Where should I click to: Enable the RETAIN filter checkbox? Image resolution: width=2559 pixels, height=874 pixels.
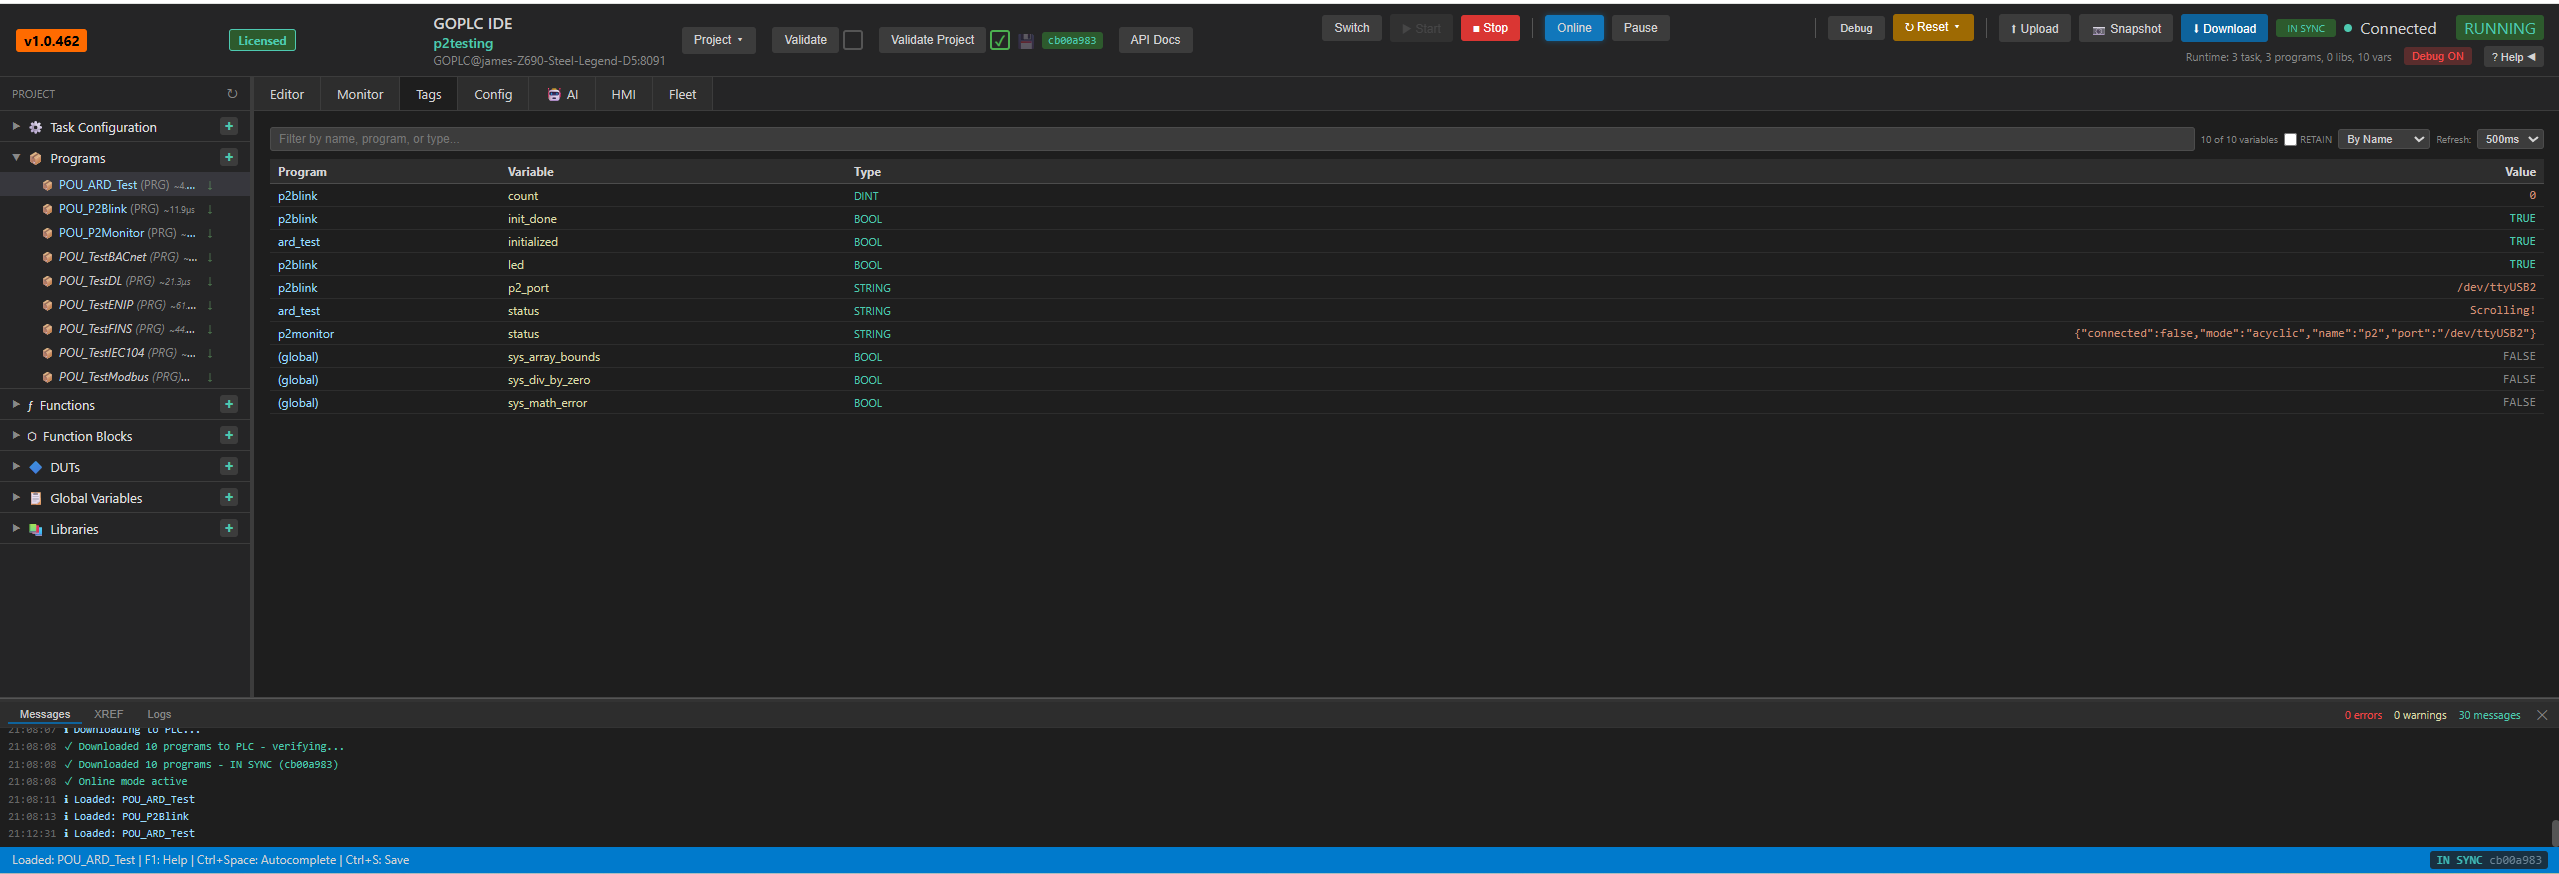pos(2290,140)
